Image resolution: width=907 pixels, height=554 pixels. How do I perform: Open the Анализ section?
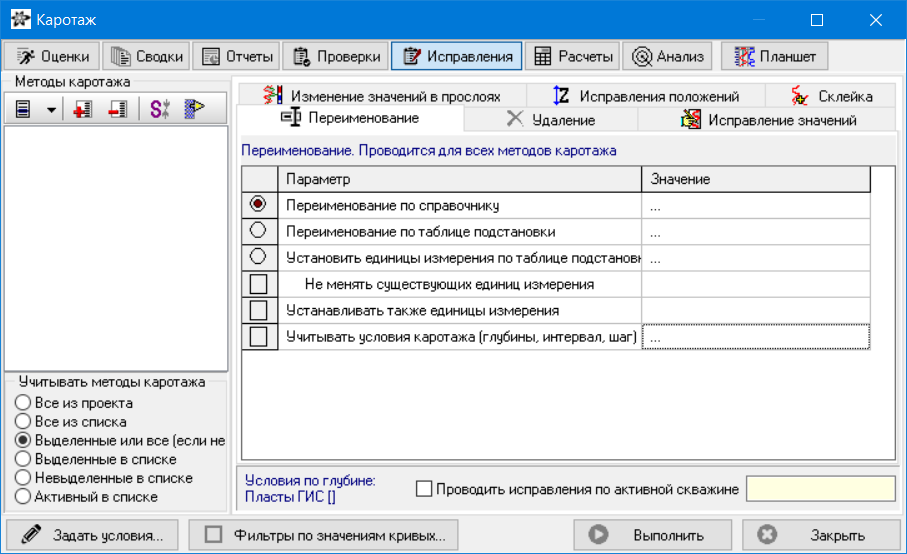(x=668, y=56)
